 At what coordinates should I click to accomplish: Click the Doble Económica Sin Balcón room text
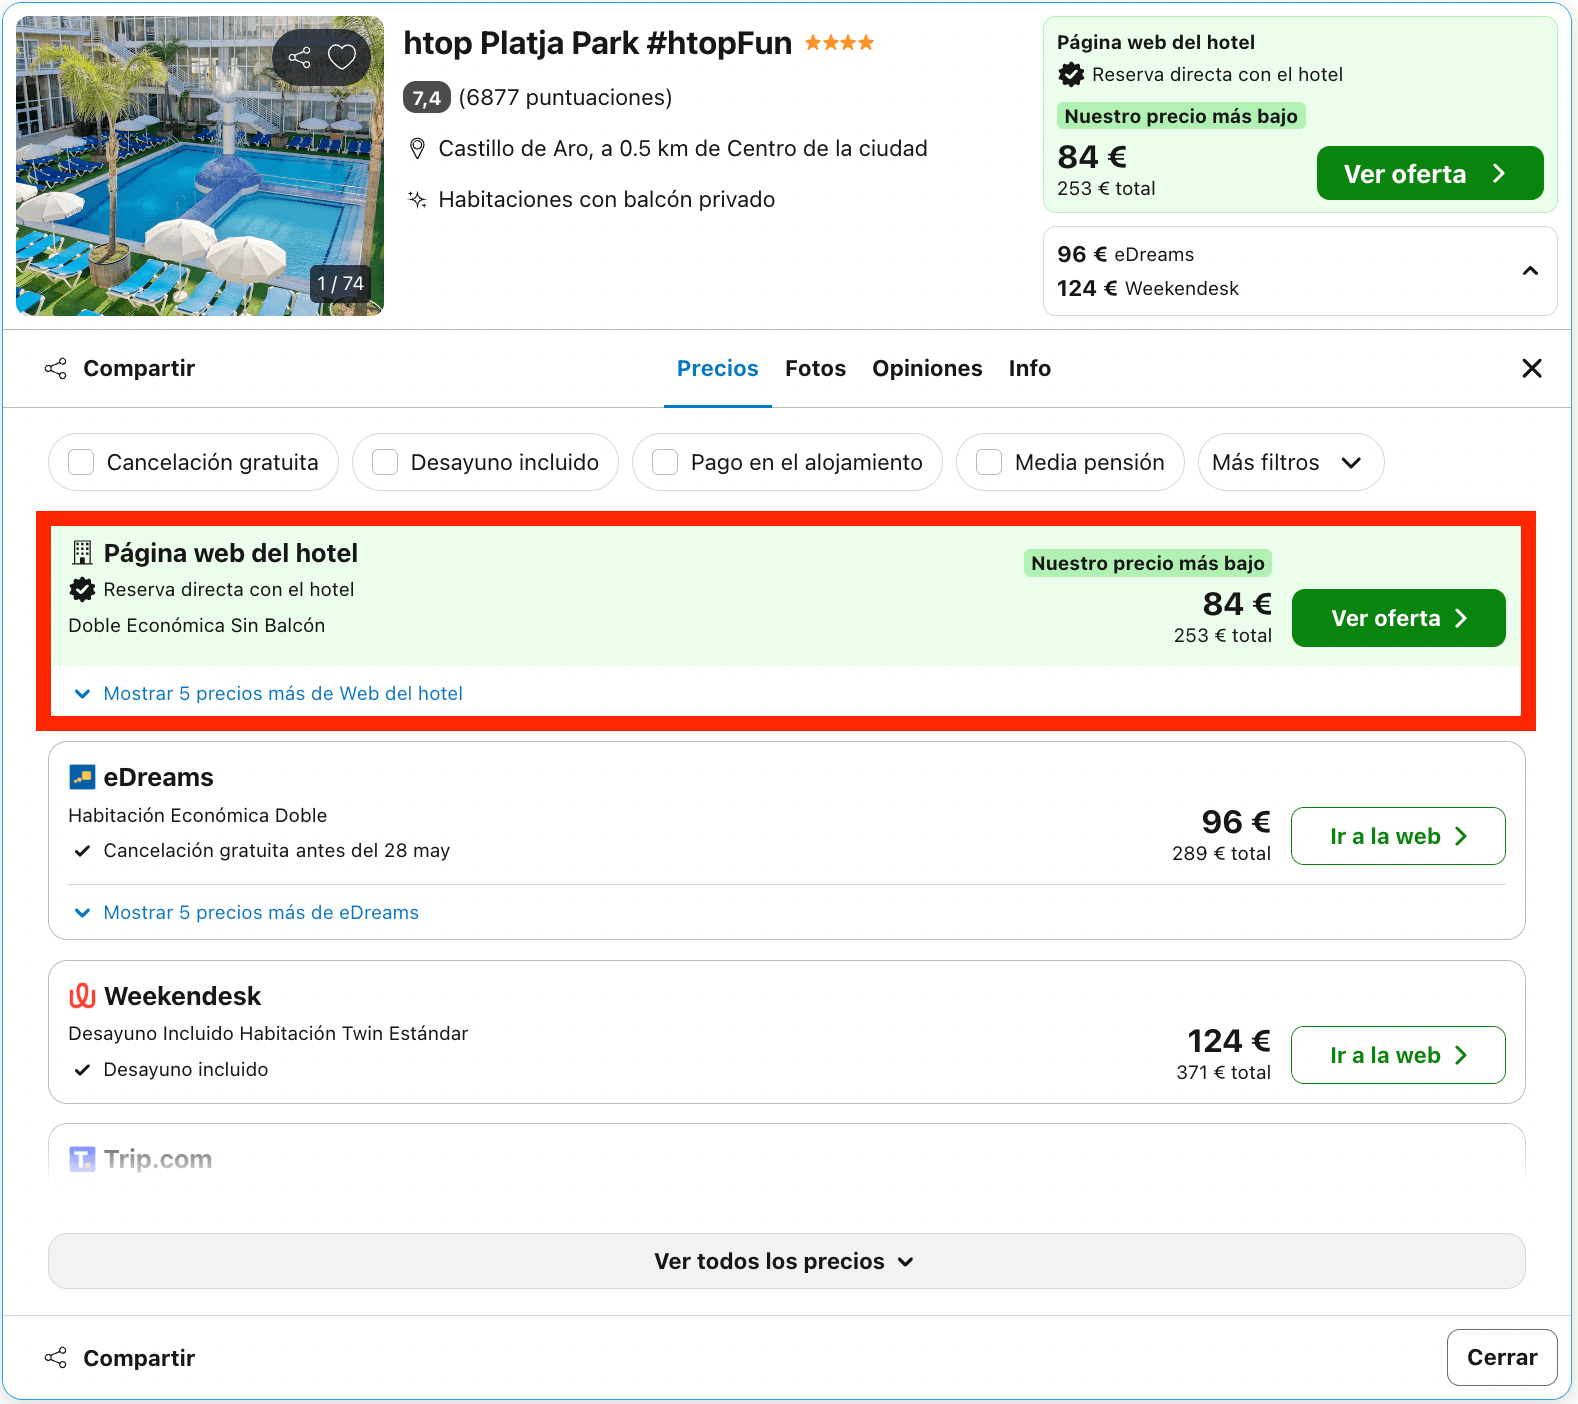click(x=197, y=625)
